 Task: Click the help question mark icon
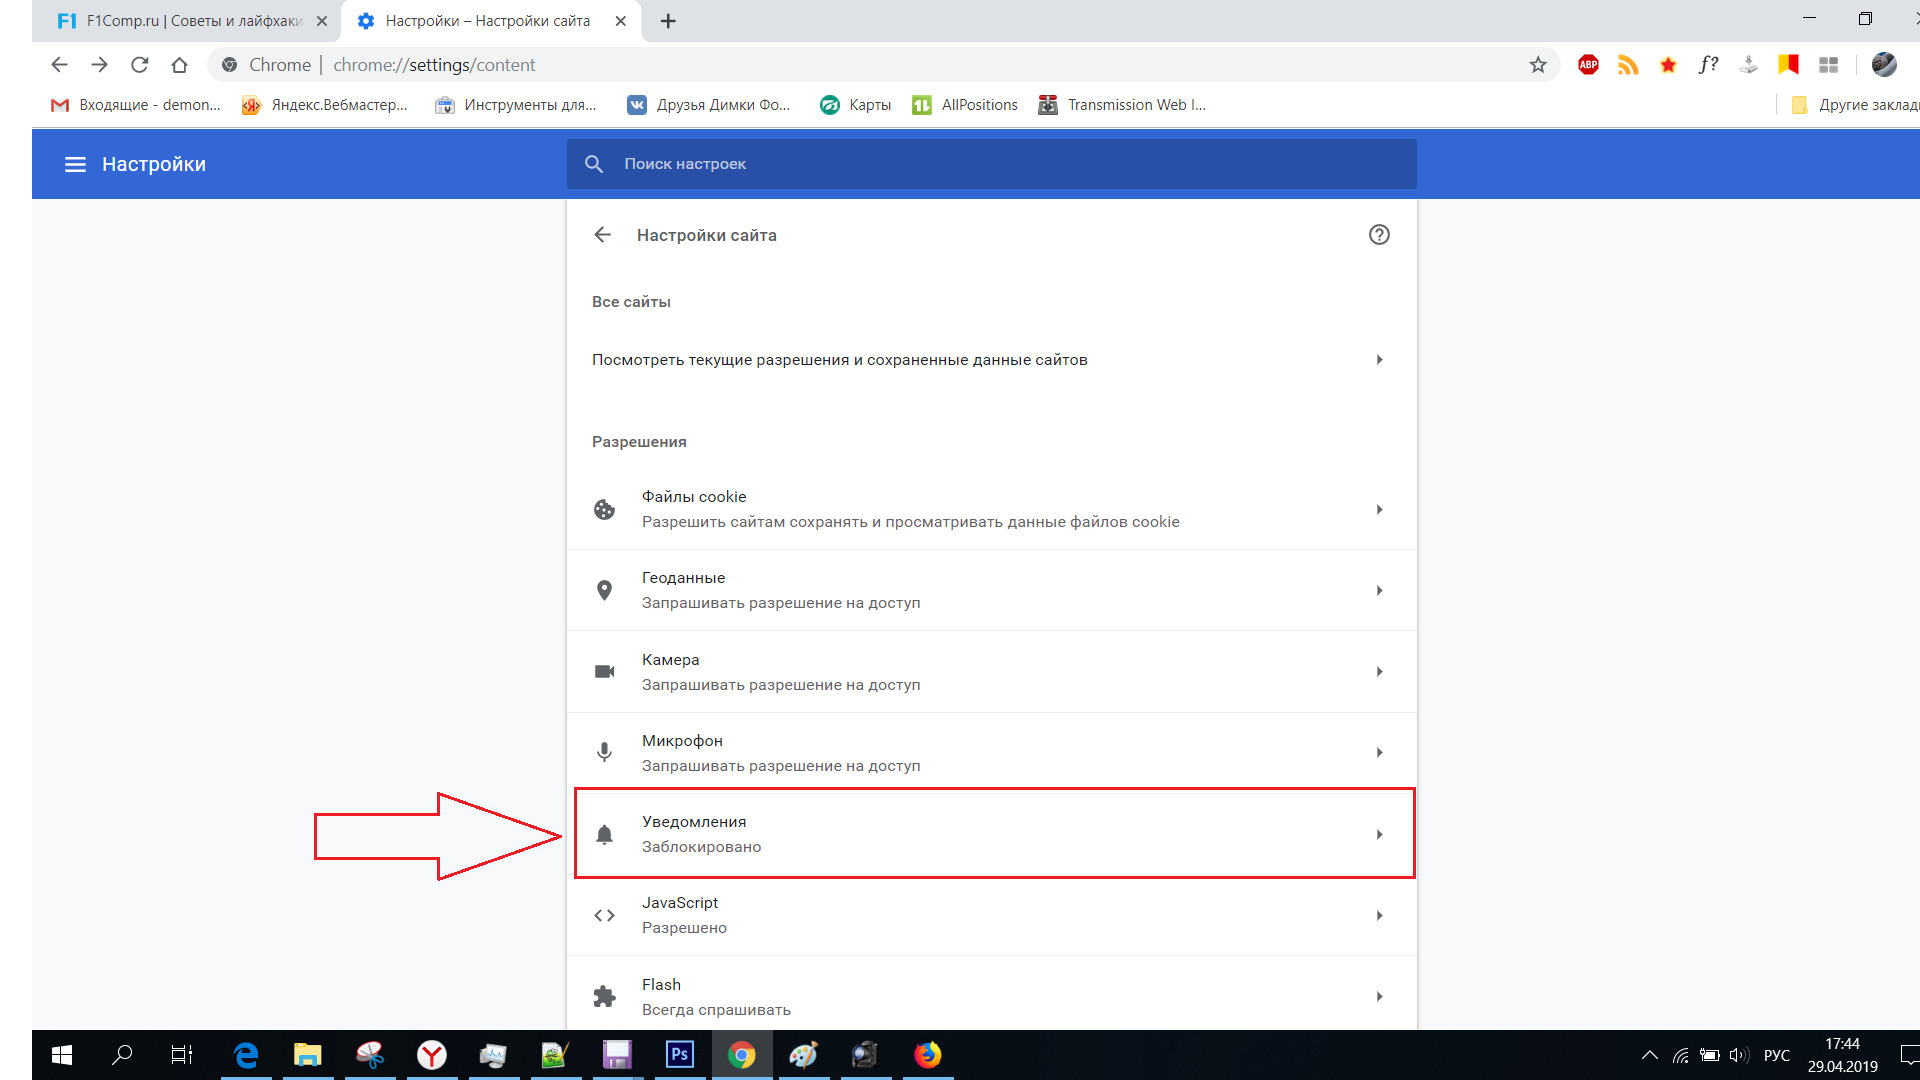click(x=1379, y=235)
